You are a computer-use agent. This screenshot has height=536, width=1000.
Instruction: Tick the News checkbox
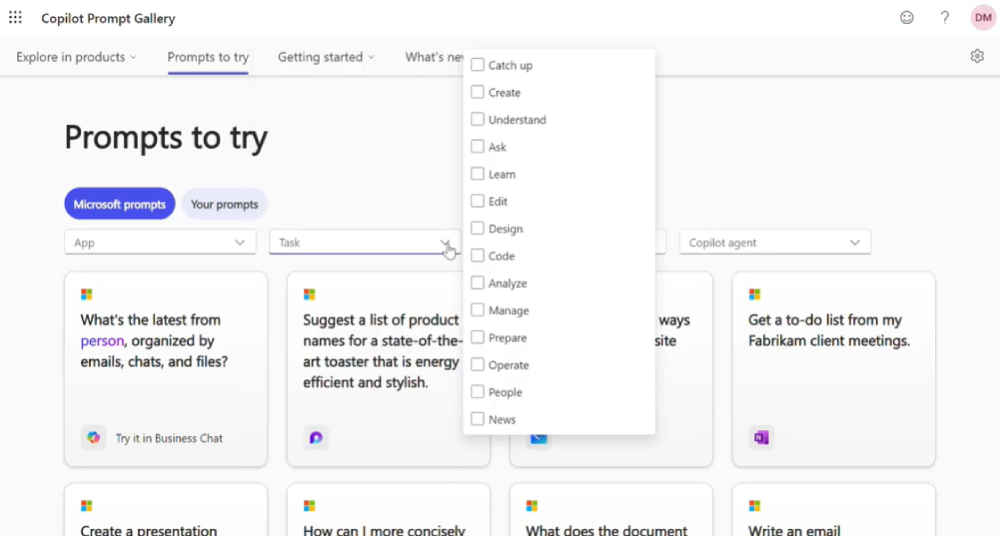[477, 419]
